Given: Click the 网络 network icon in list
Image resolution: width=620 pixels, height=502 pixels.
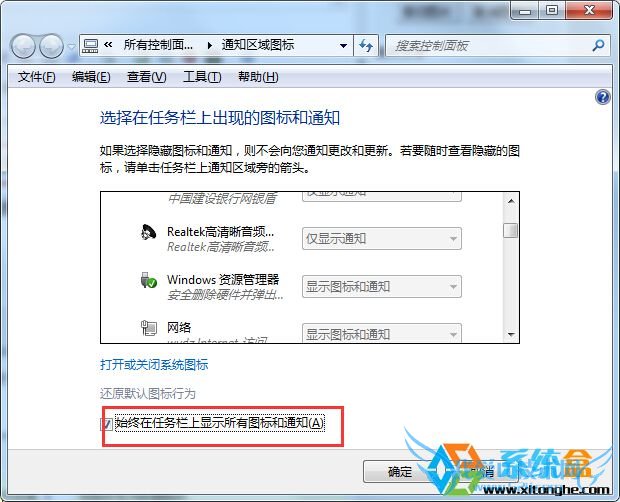Looking at the screenshot, I should [x=149, y=328].
